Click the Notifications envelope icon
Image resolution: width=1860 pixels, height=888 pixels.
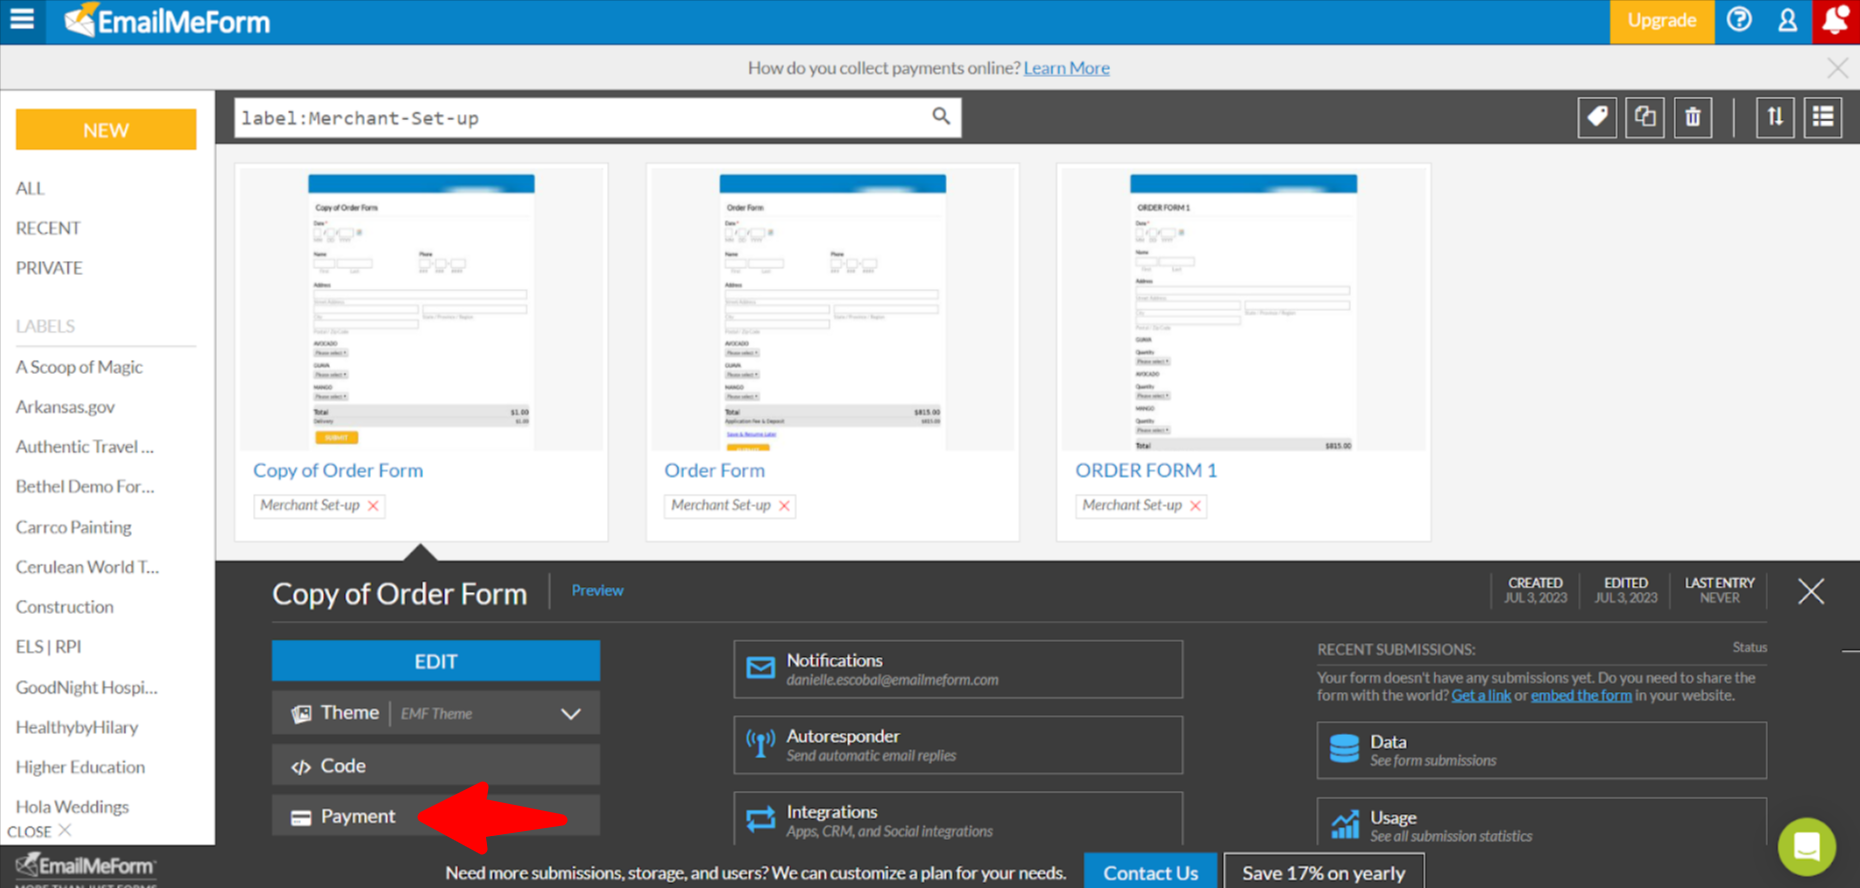coord(760,668)
